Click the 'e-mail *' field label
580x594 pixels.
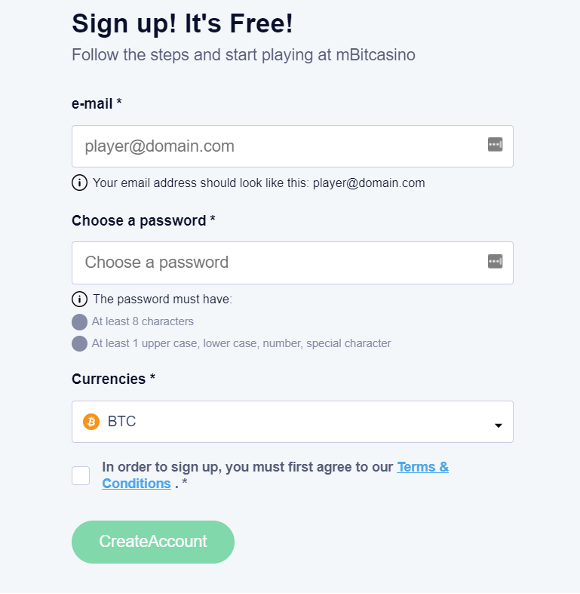(97, 103)
